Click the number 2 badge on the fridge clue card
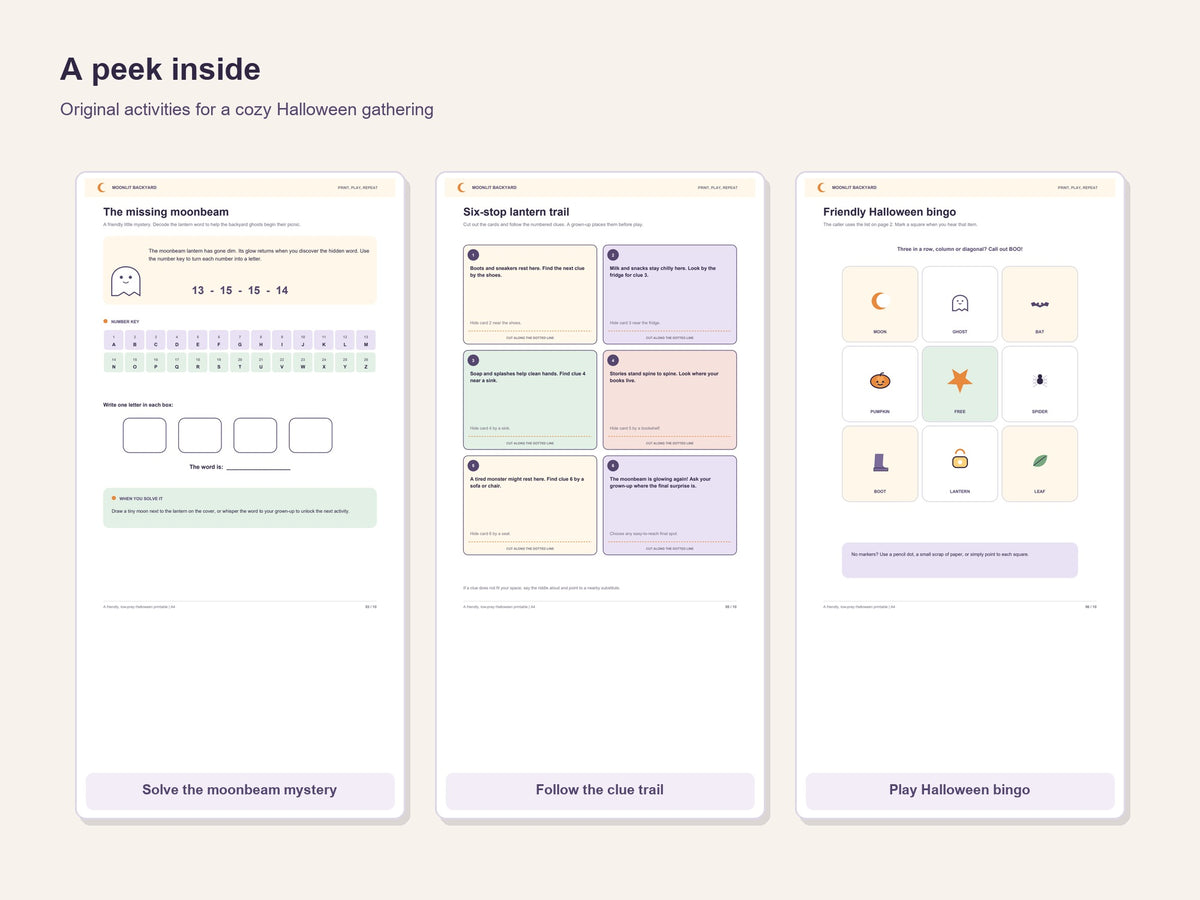The image size is (1200, 900). coord(614,255)
